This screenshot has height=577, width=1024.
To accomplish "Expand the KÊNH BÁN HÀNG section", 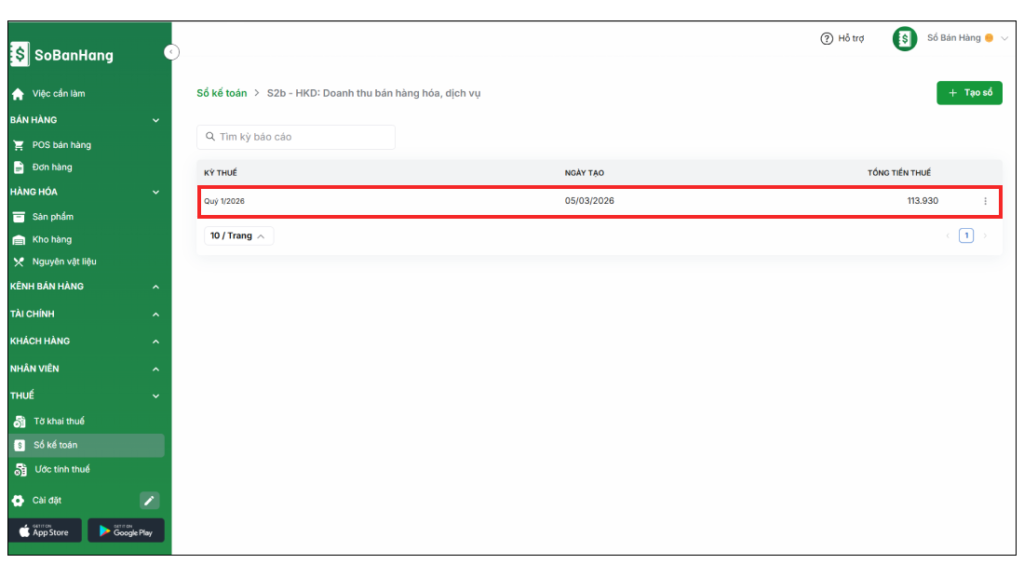I will click(x=156, y=287).
